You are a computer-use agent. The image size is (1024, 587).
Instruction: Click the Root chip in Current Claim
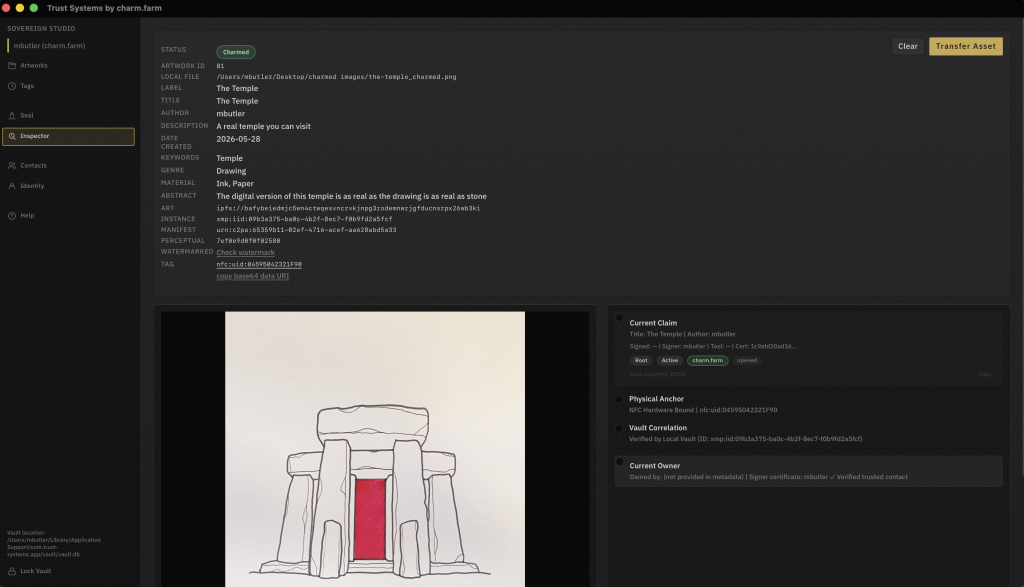641,360
